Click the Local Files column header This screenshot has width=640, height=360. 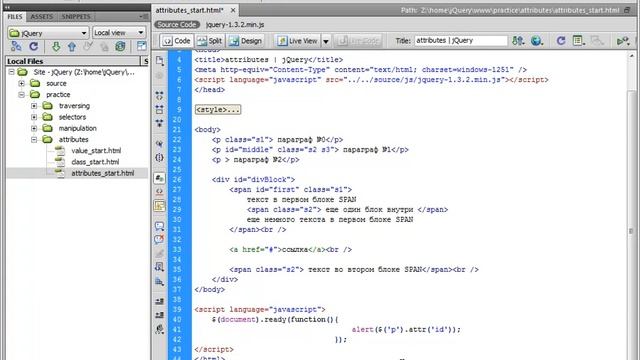pyautogui.click(x=73, y=61)
